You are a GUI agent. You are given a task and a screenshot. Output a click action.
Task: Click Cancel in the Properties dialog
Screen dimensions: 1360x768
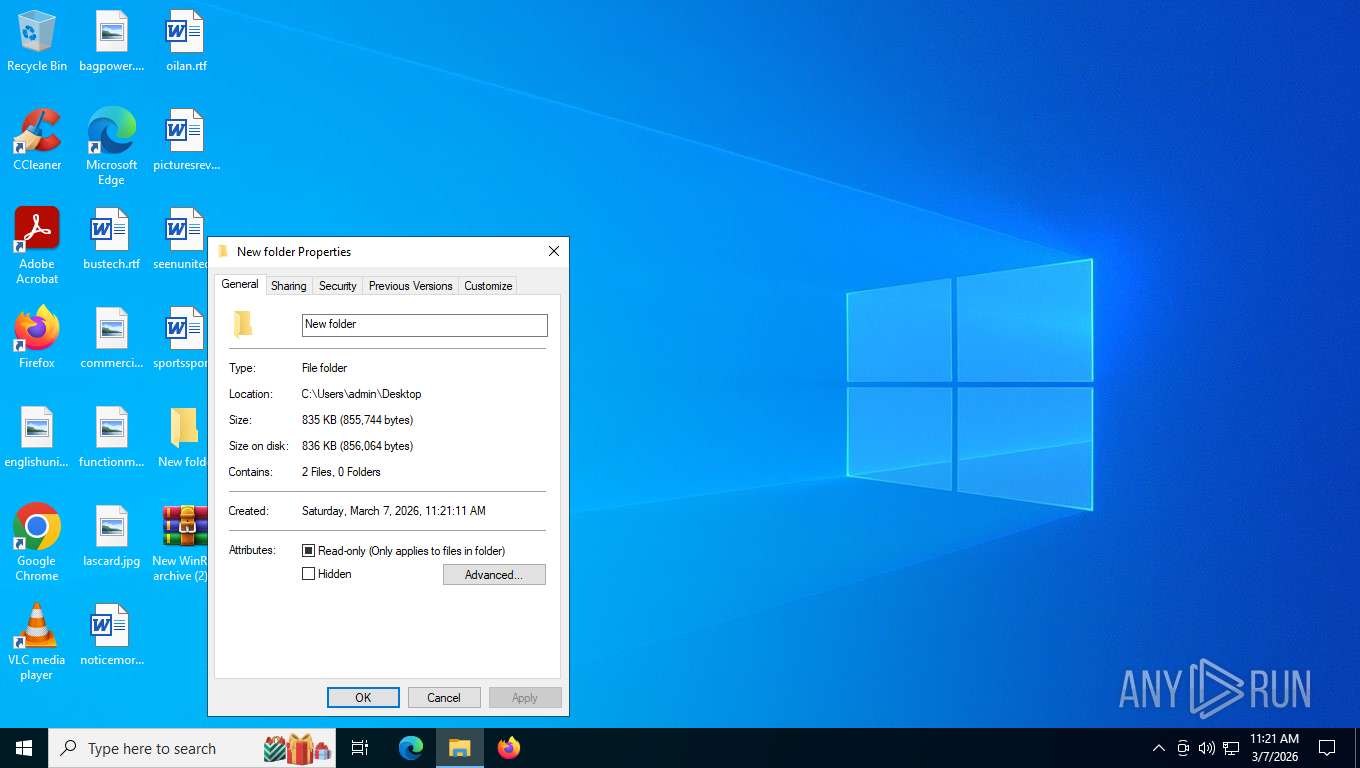pyautogui.click(x=444, y=698)
